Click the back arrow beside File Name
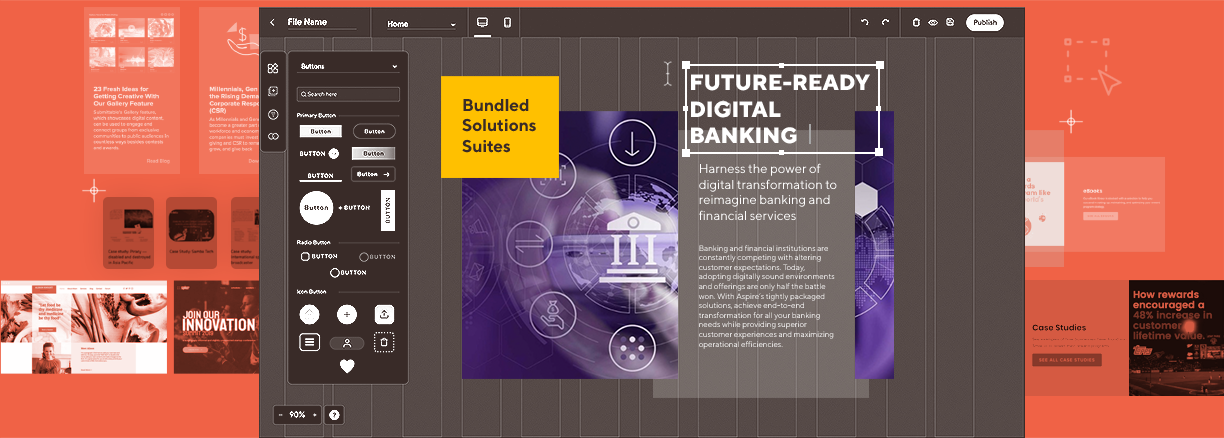Screen dimensions: 1224x438 point(272,23)
